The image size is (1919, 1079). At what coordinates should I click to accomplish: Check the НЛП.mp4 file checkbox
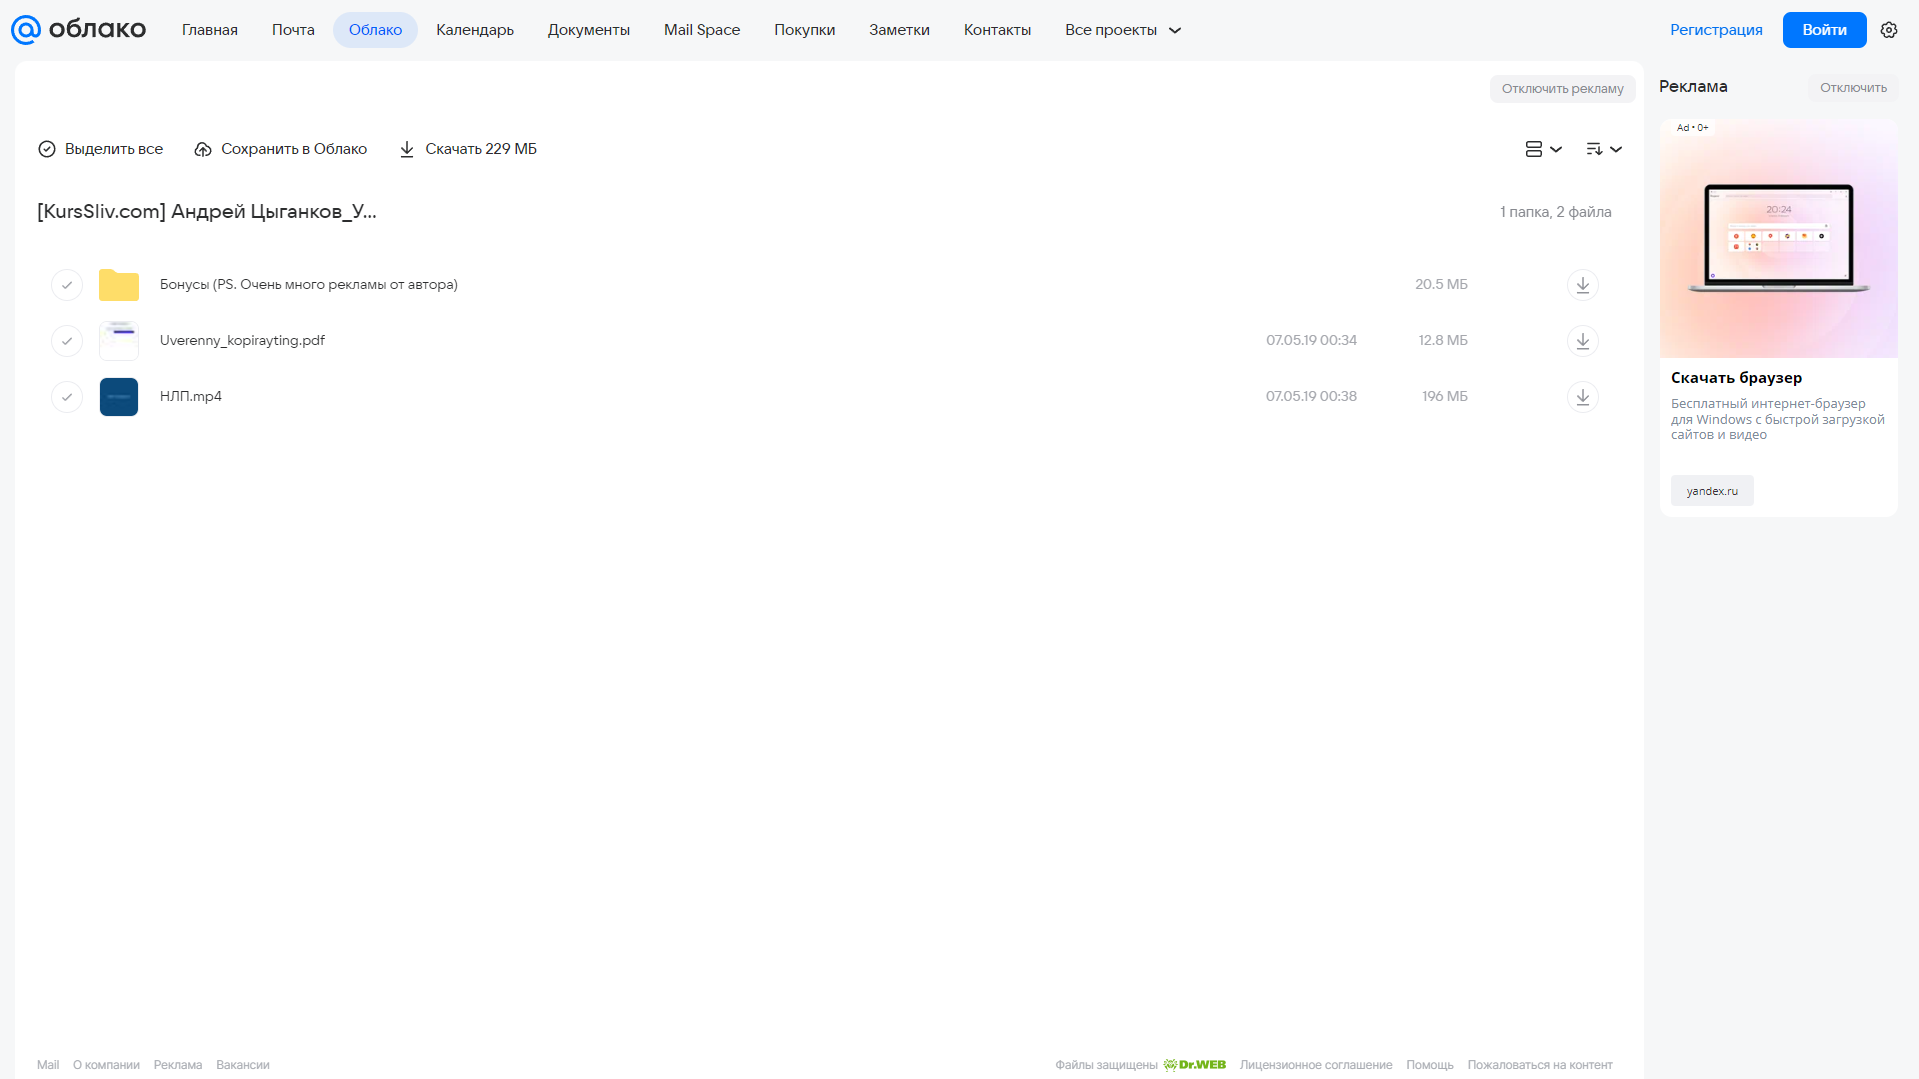pyautogui.click(x=67, y=397)
